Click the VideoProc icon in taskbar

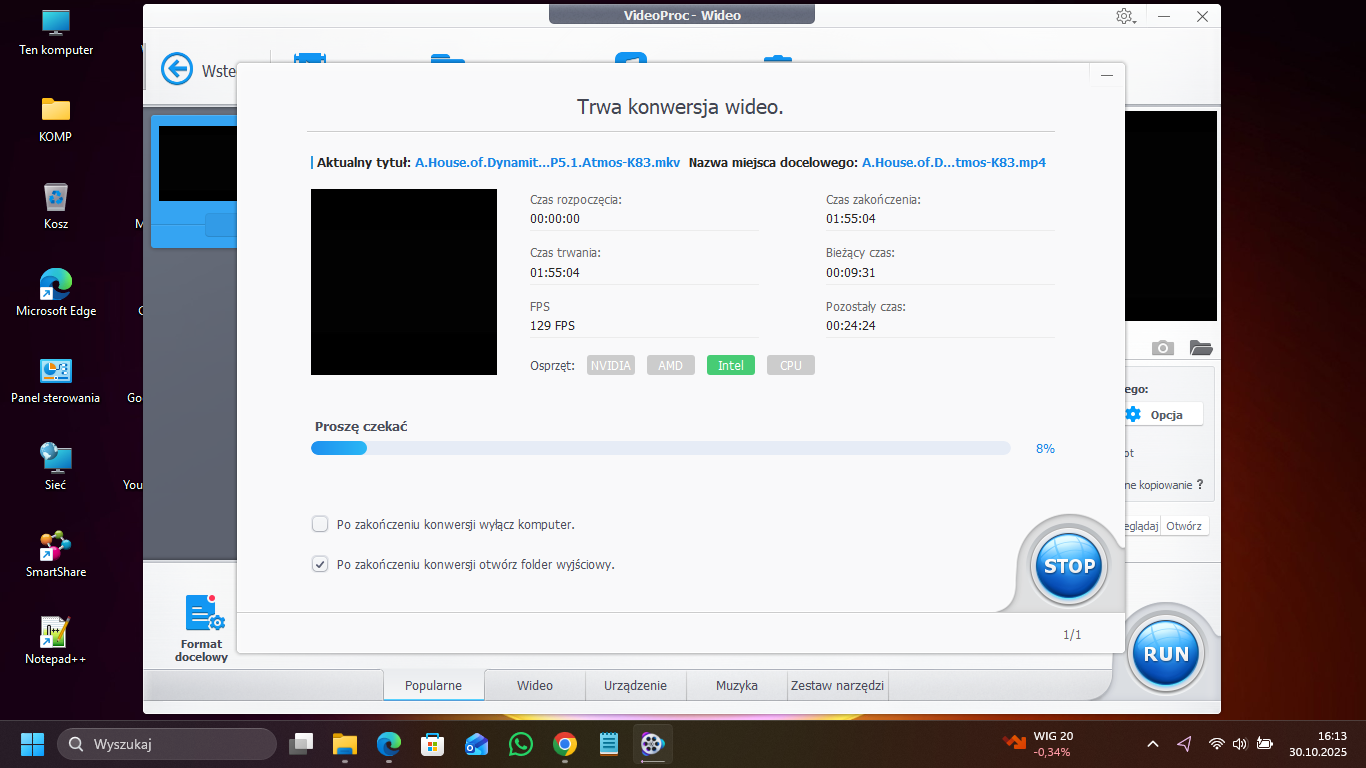[x=652, y=744]
